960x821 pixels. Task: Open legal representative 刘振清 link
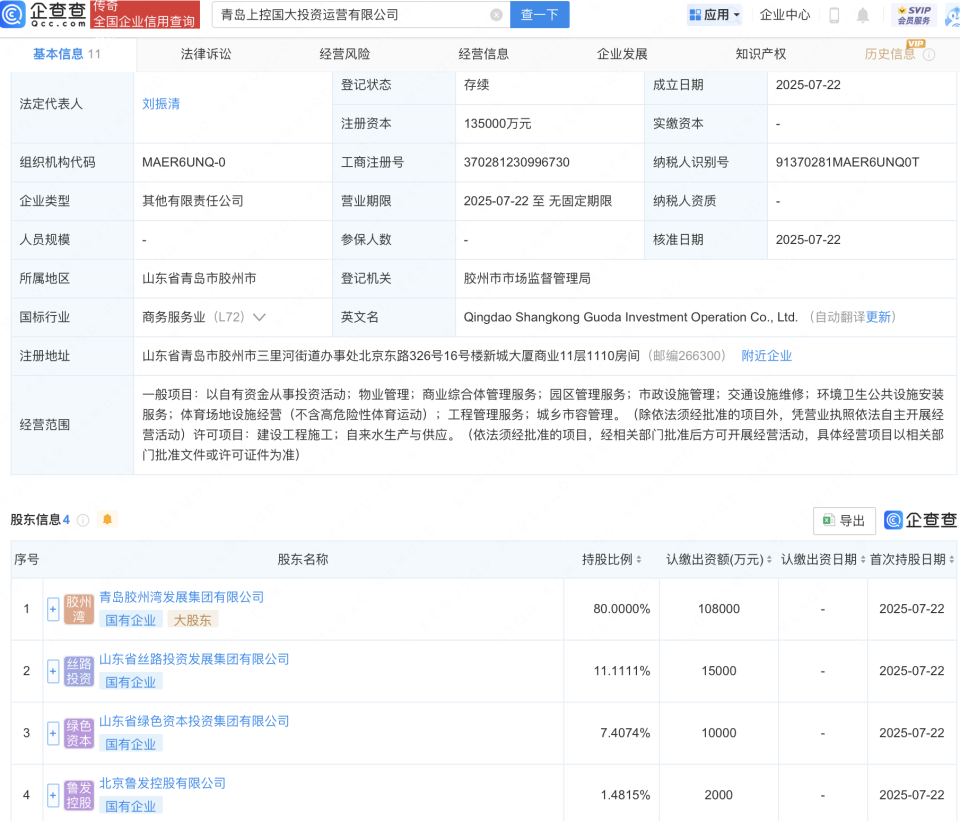tap(161, 104)
